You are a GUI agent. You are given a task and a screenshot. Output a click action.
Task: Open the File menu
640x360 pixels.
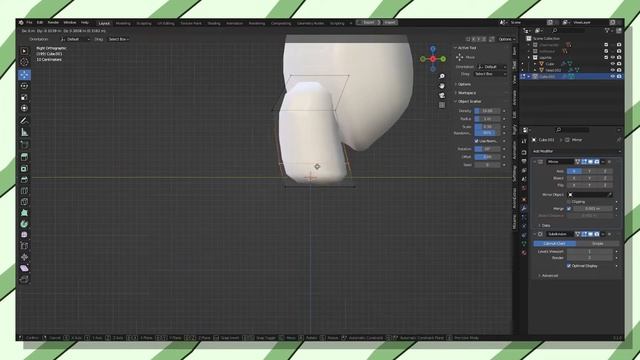[29, 22]
